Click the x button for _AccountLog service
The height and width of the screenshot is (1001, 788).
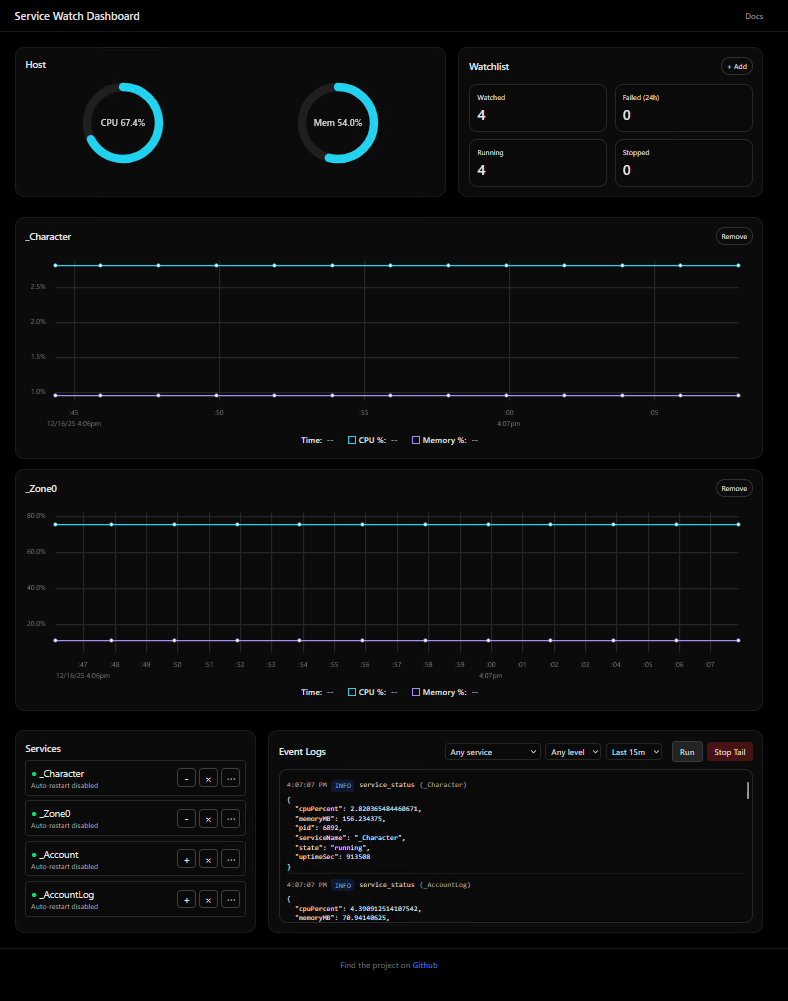click(x=208, y=899)
